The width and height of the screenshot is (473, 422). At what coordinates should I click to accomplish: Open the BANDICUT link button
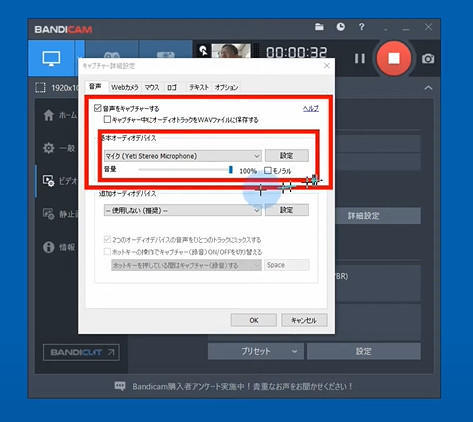tap(81, 352)
